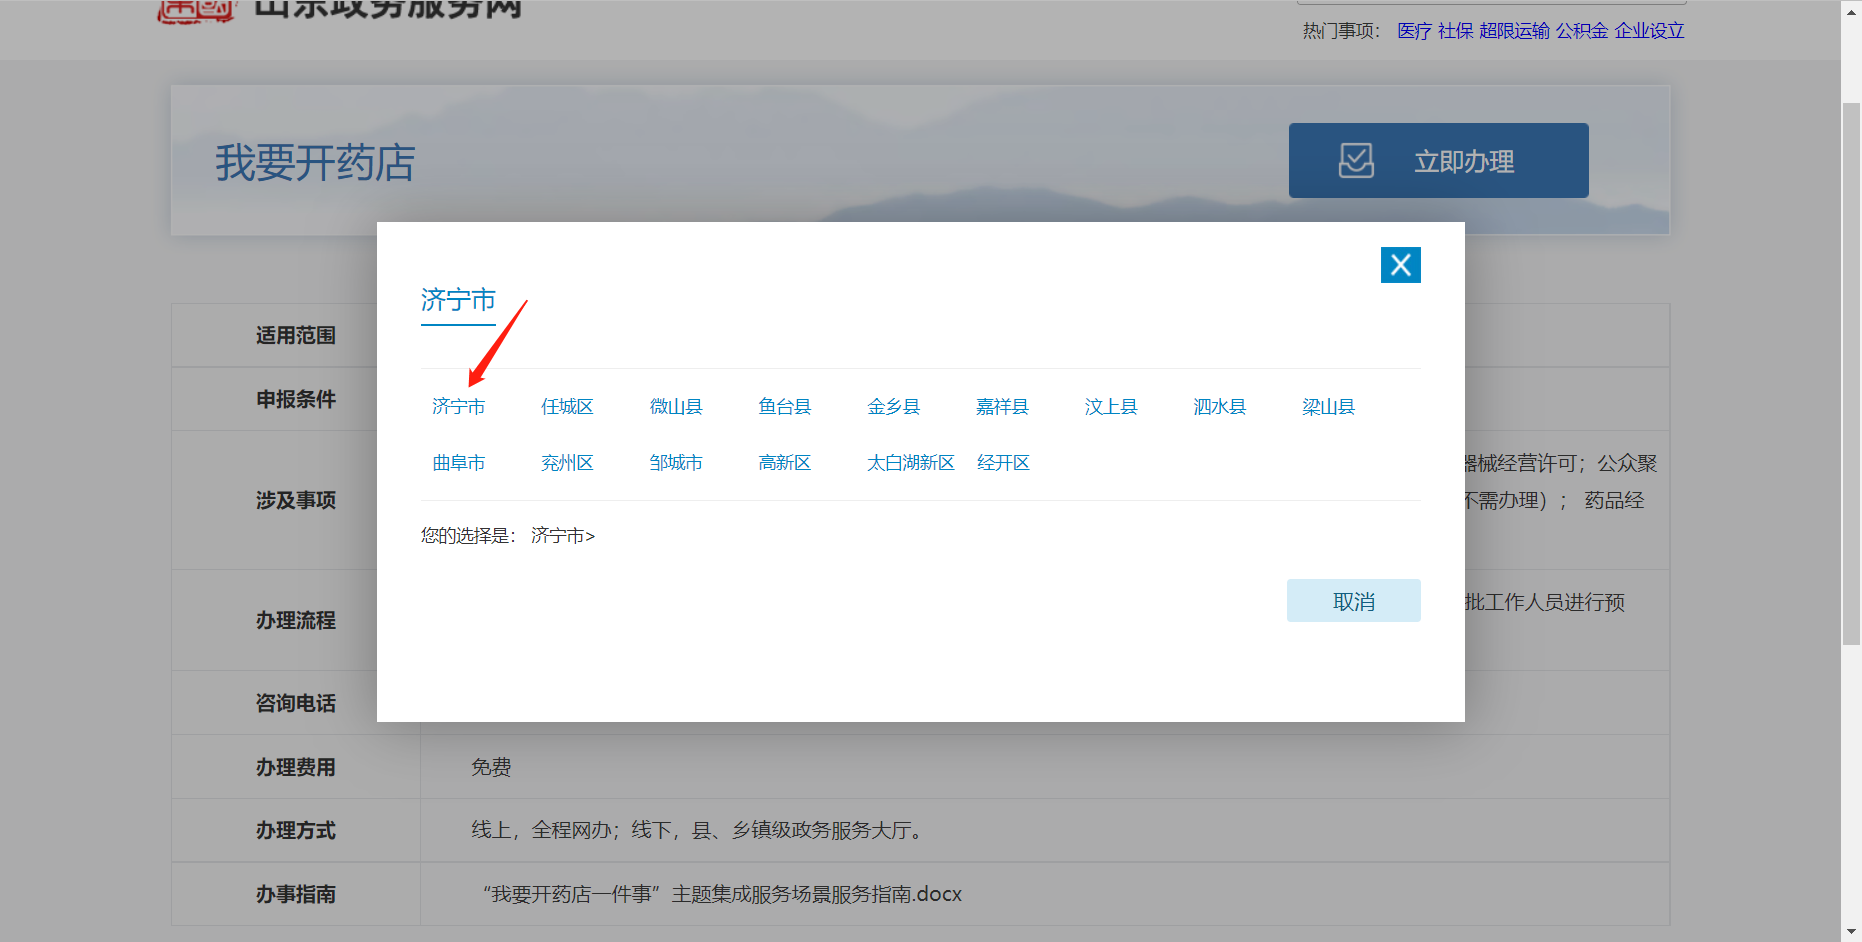Choose 兖州区 district

(x=567, y=463)
